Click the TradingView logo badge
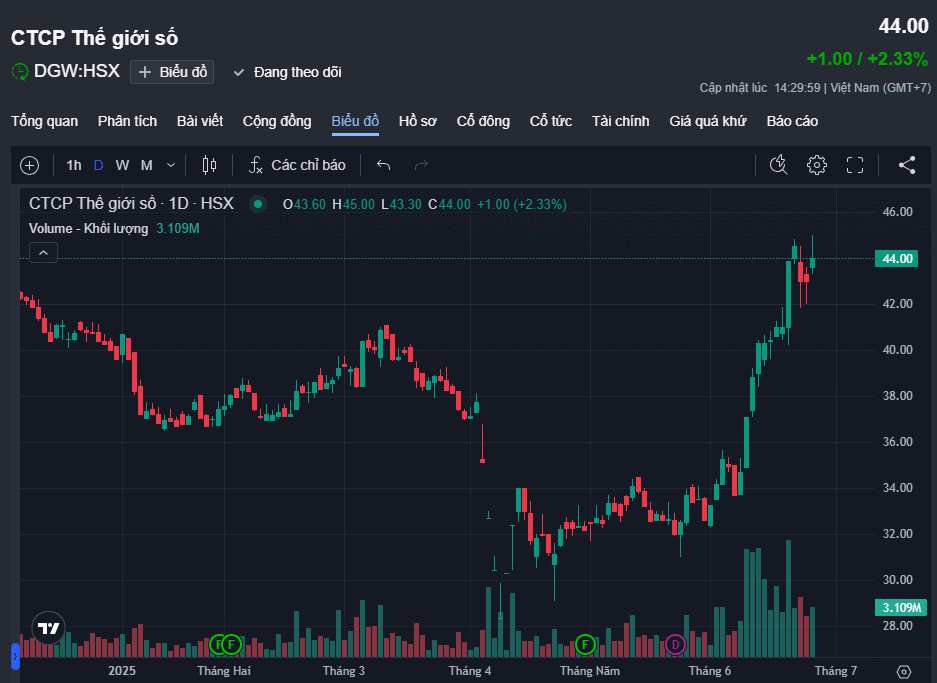 [48, 628]
